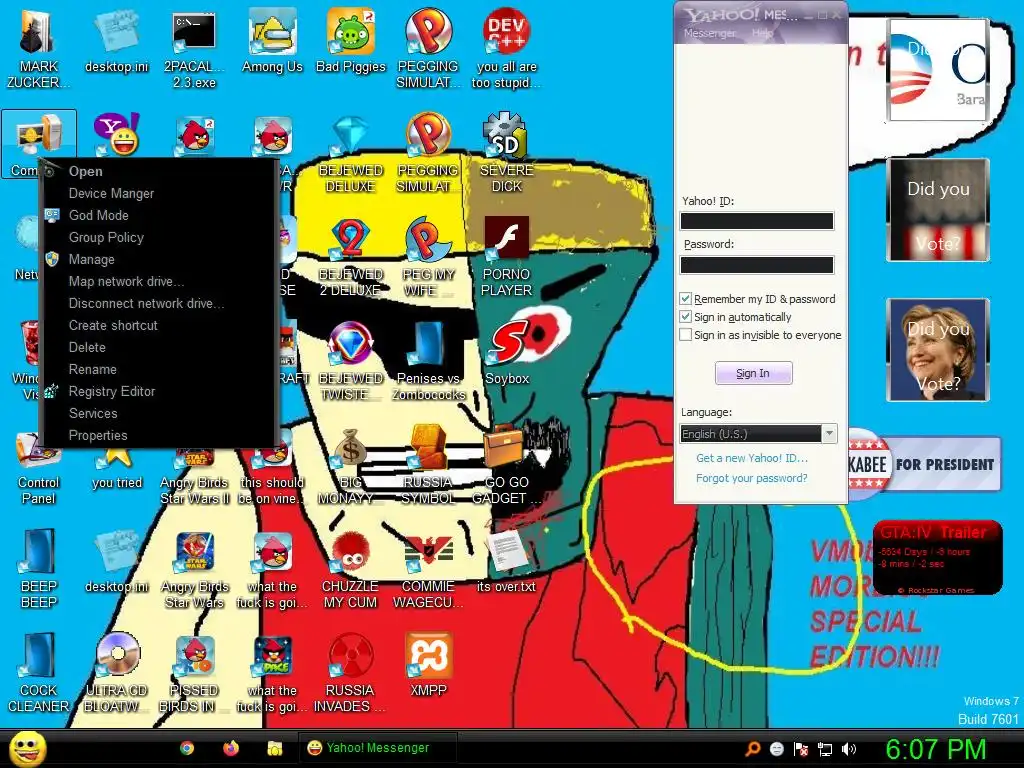Click the Yahoo! Messenger taskbar button

pyautogui.click(x=377, y=748)
